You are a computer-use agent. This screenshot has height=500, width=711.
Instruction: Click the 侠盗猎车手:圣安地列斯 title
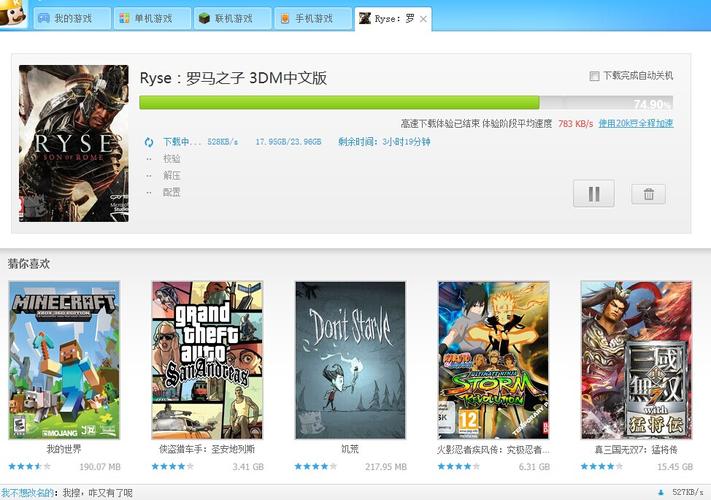[207, 449]
